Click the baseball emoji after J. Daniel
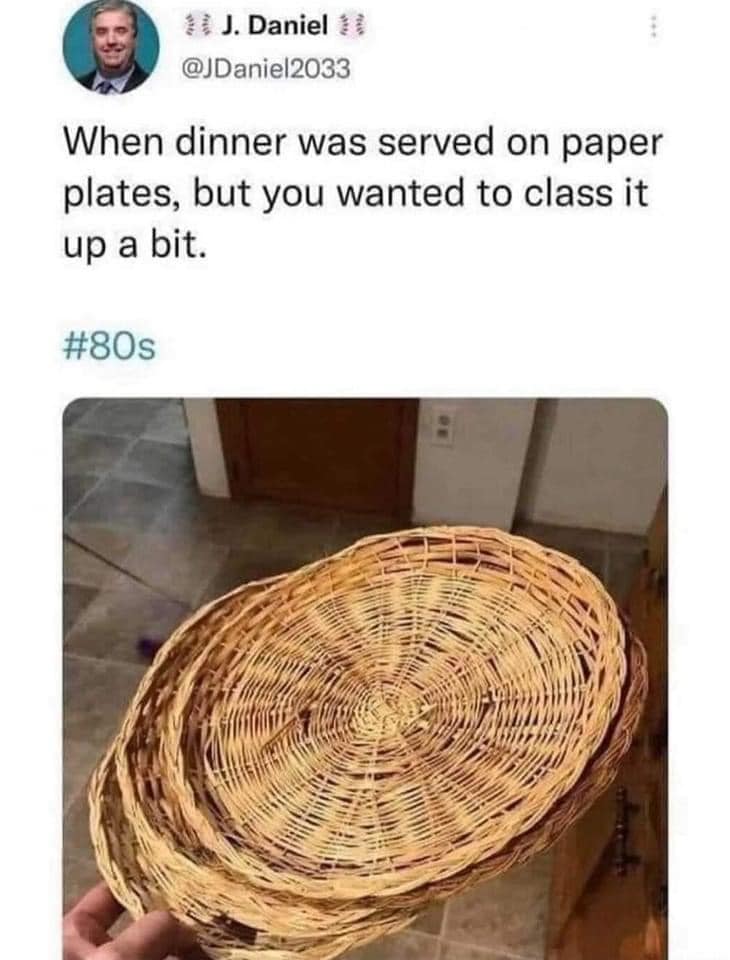730x960 pixels. tap(350, 26)
